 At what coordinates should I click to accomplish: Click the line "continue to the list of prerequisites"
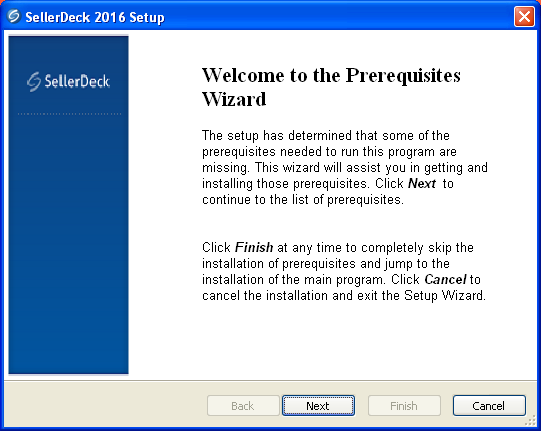coord(303,200)
